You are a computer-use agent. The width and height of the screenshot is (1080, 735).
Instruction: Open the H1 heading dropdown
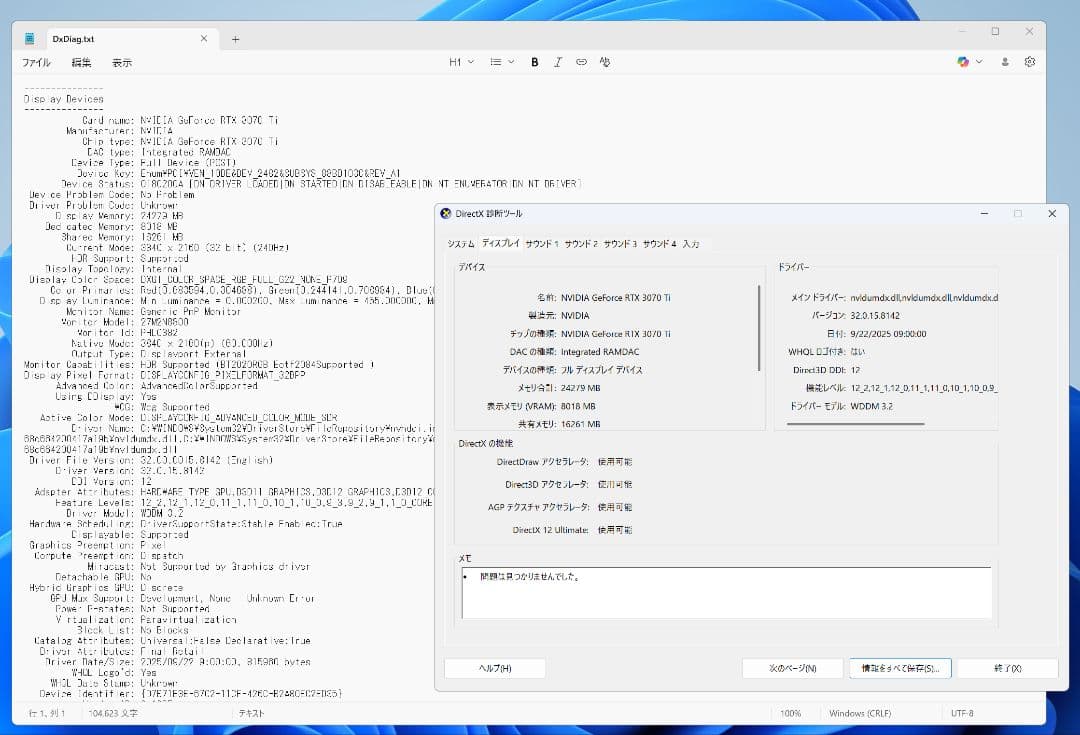click(x=461, y=62)
